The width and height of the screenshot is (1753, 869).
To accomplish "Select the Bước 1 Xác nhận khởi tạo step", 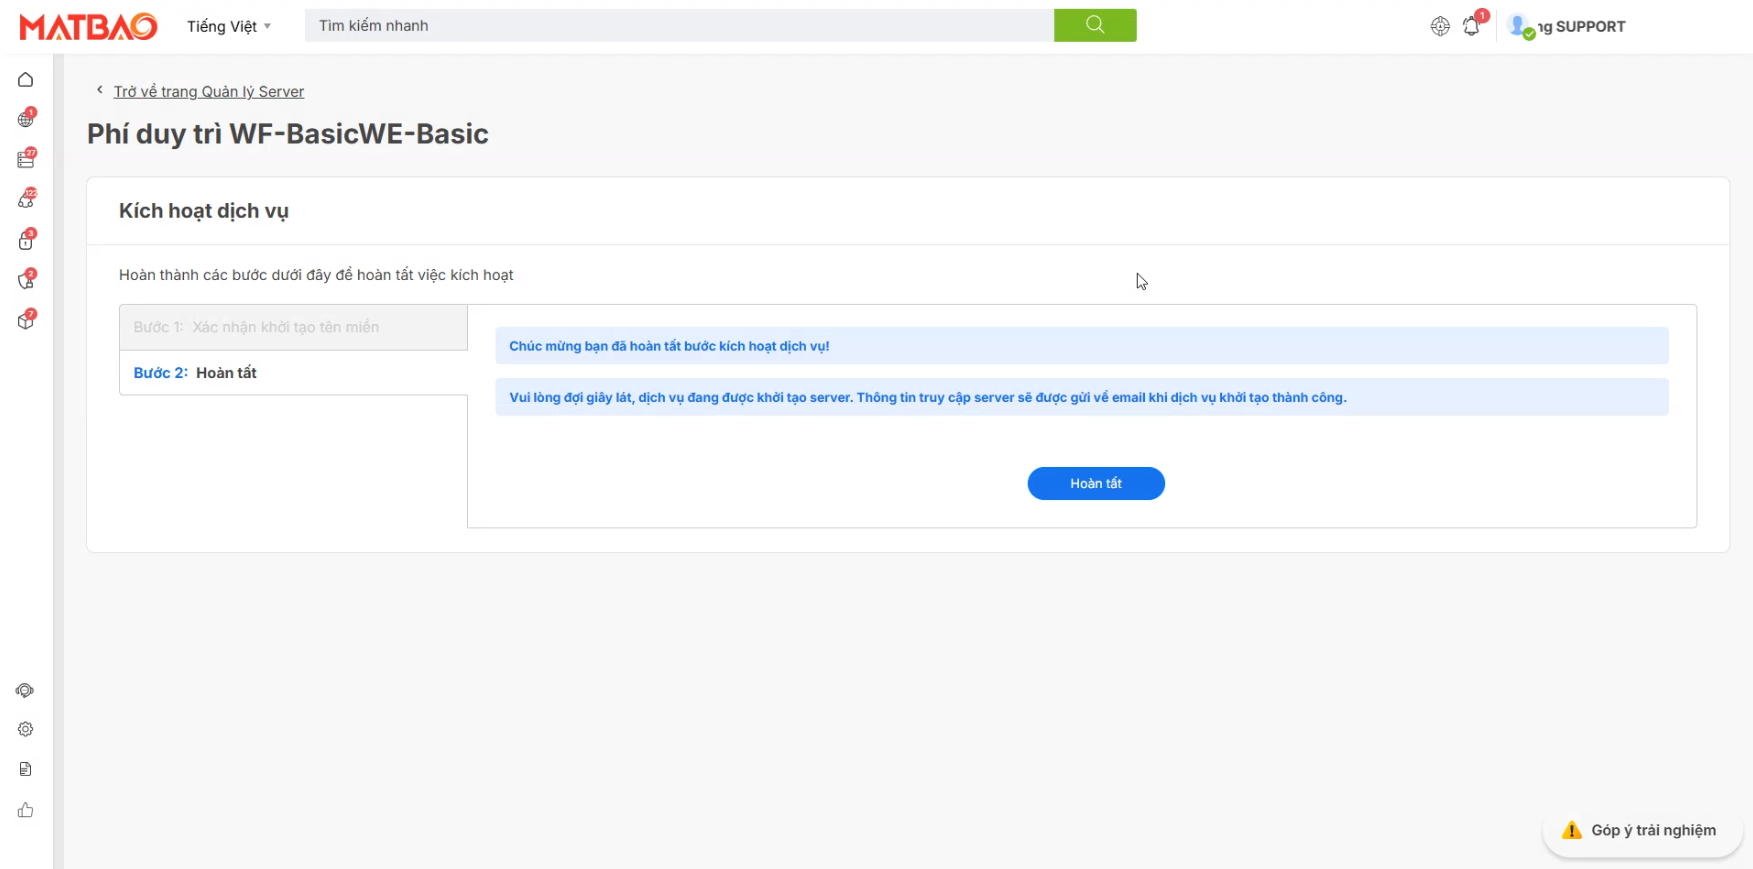I will [293, 327].
